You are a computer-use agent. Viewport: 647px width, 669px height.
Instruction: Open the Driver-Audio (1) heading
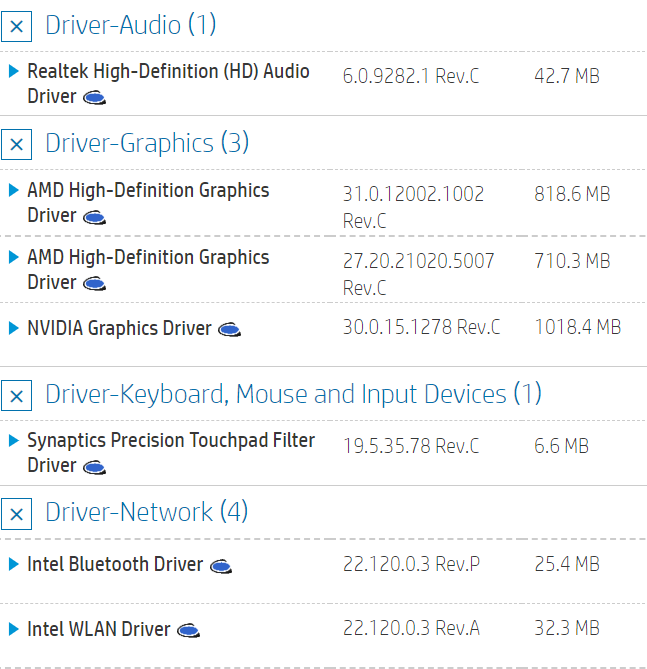(131, 25)
